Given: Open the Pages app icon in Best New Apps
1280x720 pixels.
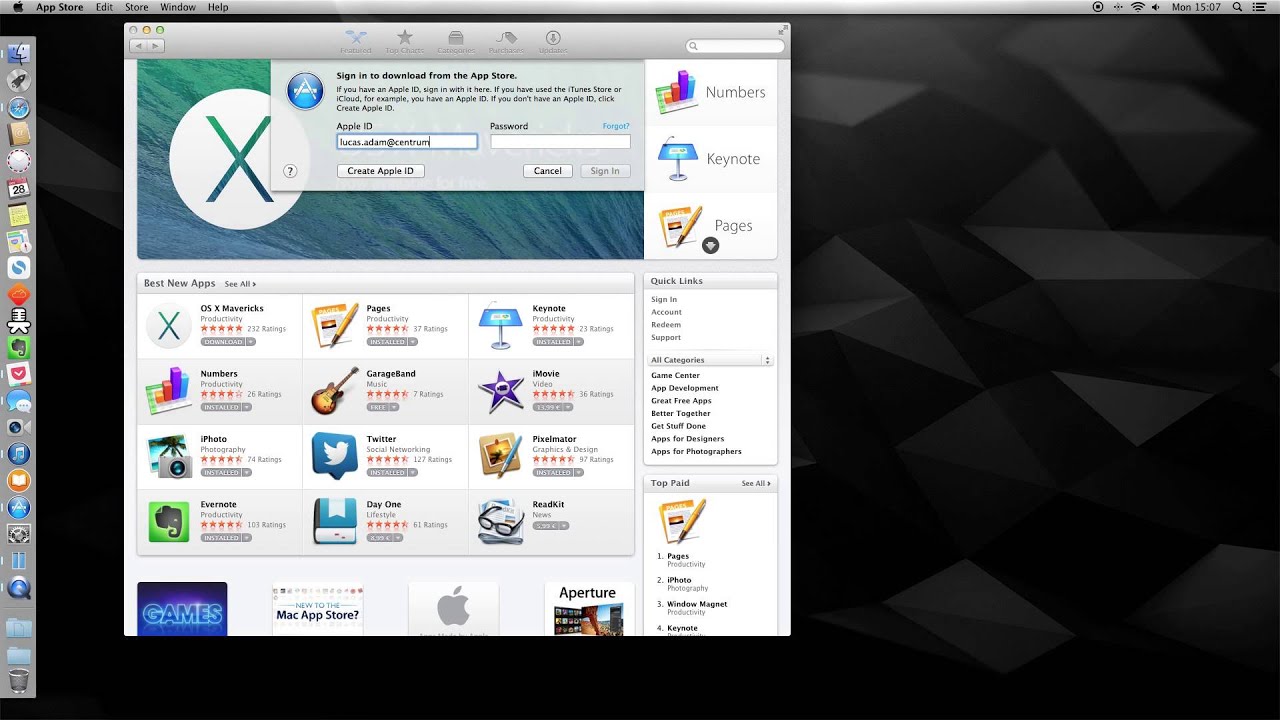Looking at the screenshot, I should [x=335, y=326].
